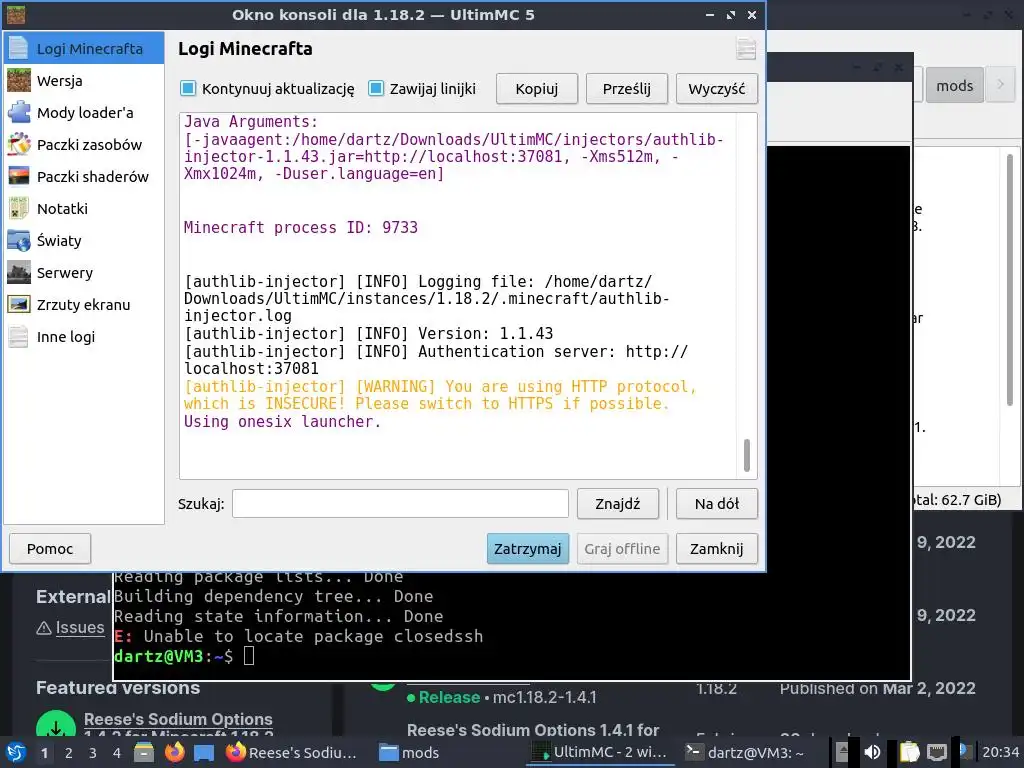This screenshot has height=768, width=1024.
Task: Click the log view scrollbar handle
Action: click(746, 455)
